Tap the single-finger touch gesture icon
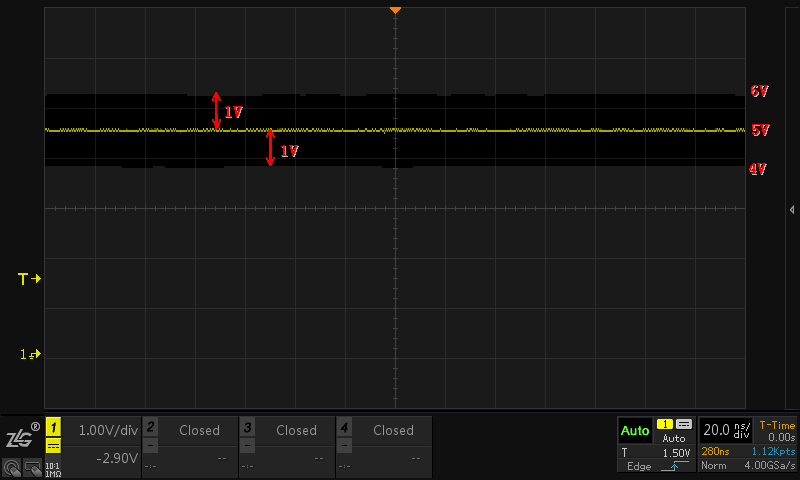The width and height of the screenshot is (800, 480). tap(12, 468)
